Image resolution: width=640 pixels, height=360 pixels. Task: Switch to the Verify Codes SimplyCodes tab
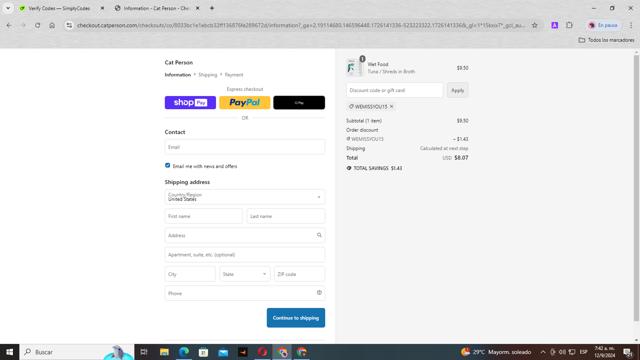point(59,8)
